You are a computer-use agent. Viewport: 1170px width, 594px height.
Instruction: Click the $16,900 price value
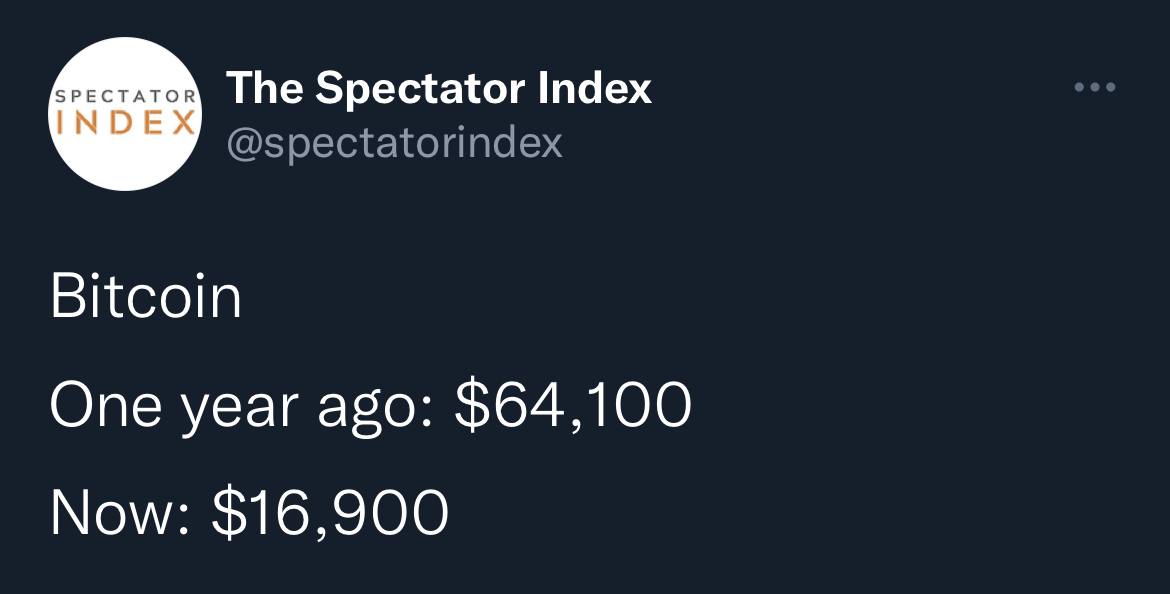330,513
